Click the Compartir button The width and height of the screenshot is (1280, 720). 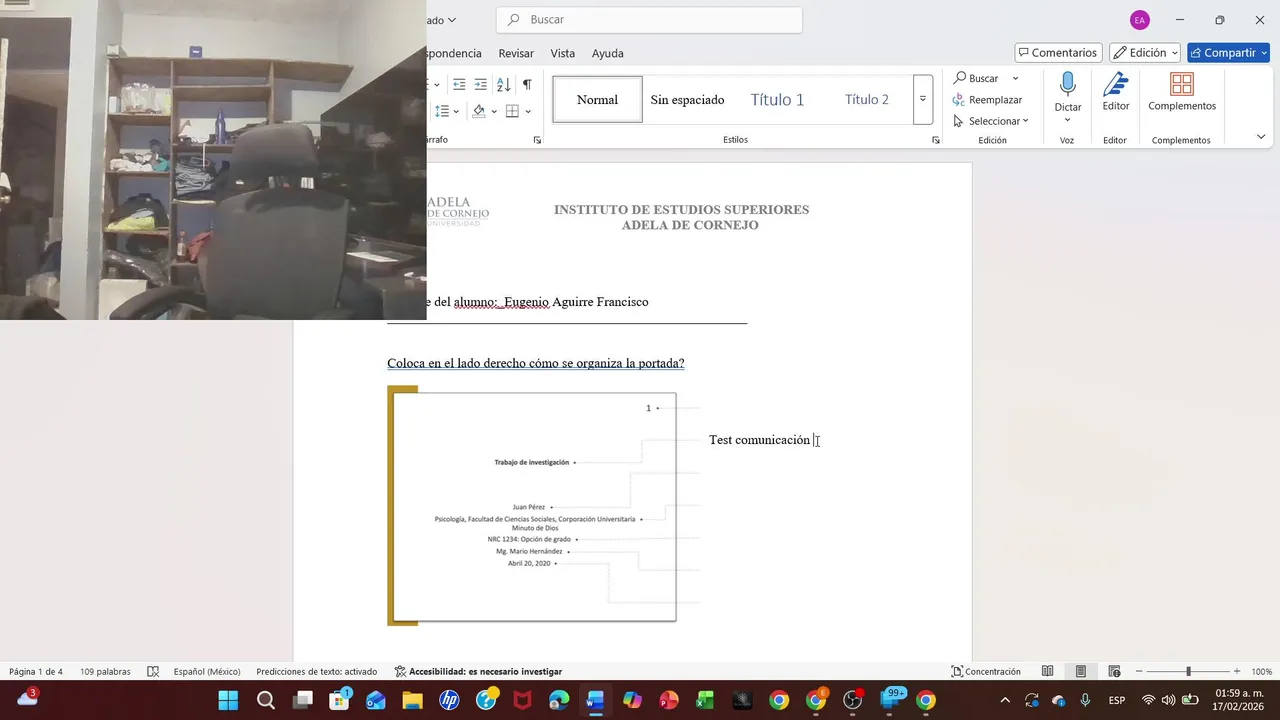[1228, 53]
